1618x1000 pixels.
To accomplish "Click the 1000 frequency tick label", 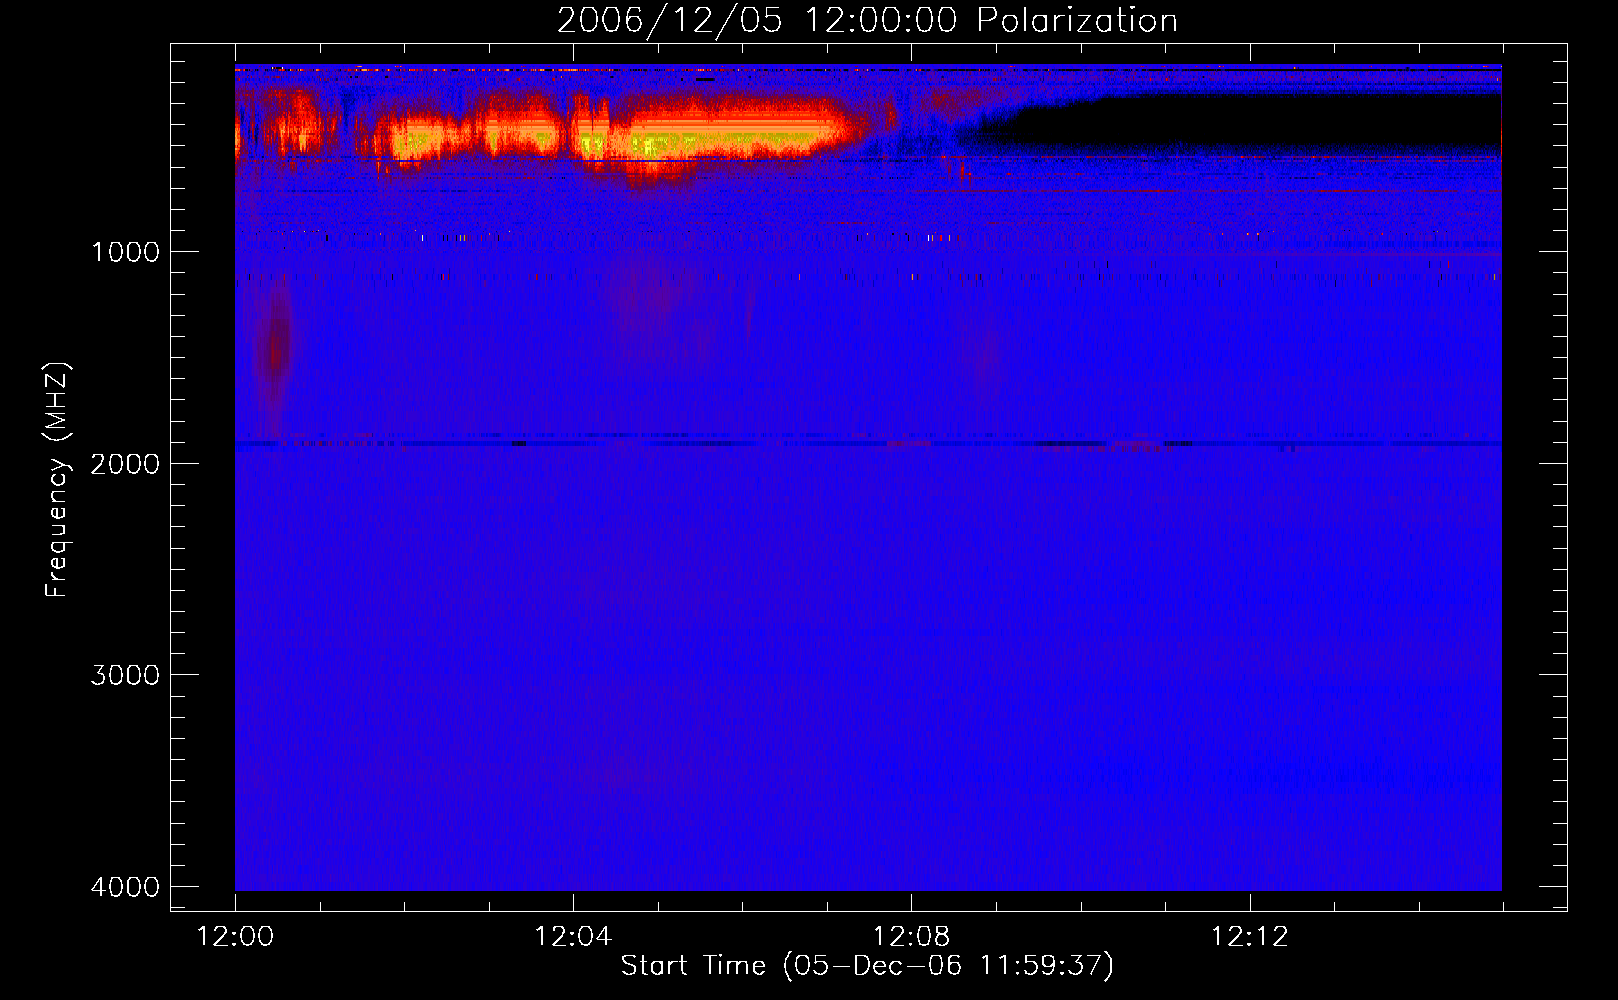I will [x=125, y=252].
